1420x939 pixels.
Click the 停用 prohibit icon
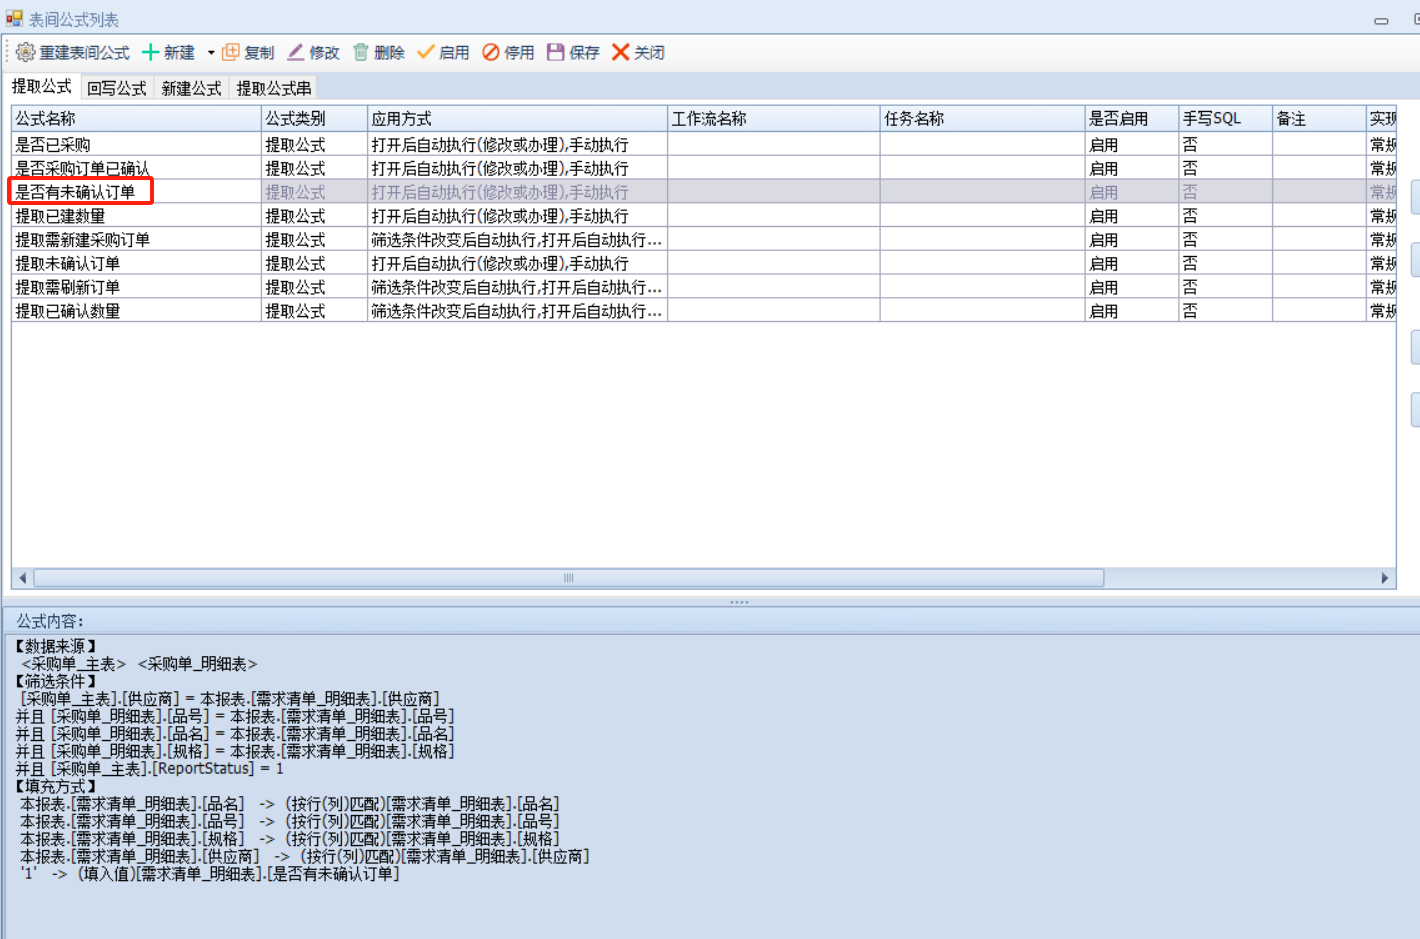tap(491, 52)
